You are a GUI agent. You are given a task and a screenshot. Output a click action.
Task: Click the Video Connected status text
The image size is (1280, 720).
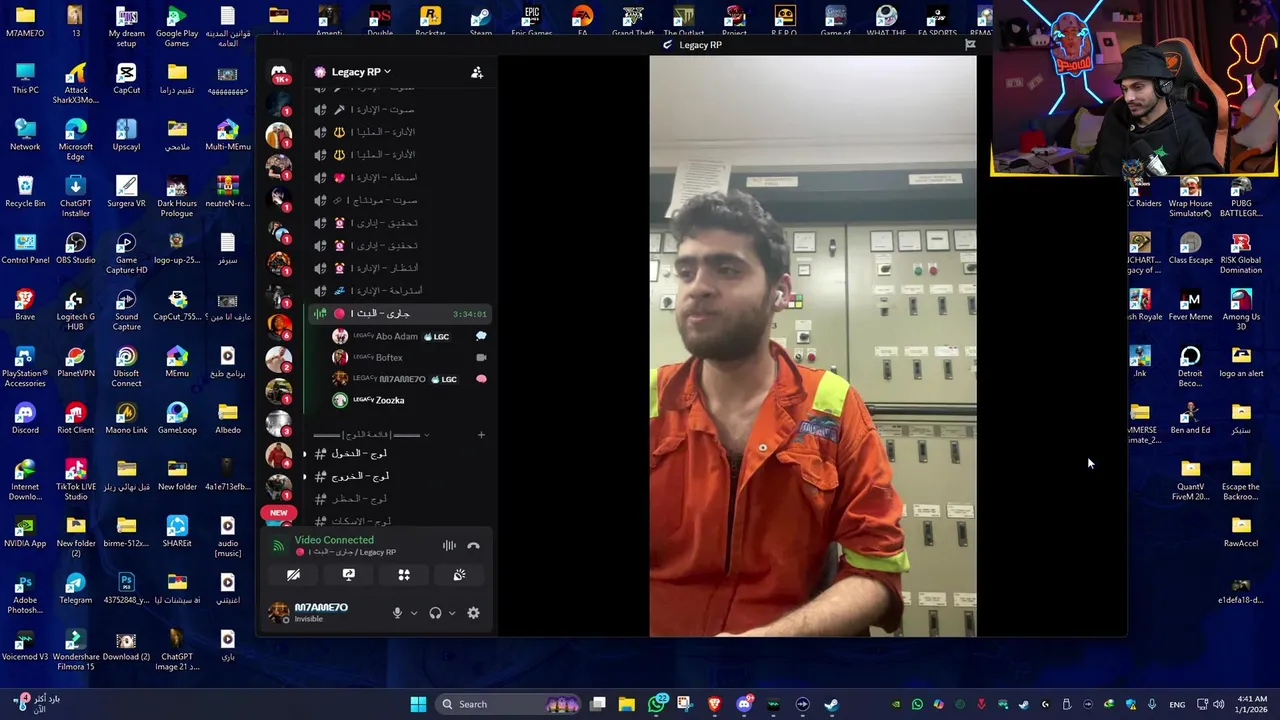(334, 540)
